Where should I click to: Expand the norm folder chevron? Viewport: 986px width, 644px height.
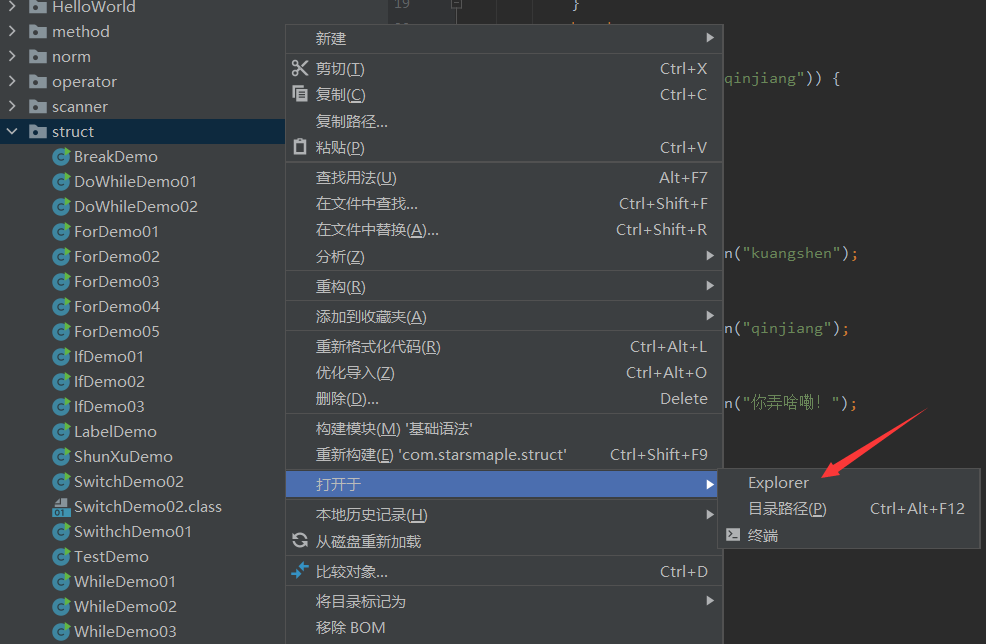point(12,56)
